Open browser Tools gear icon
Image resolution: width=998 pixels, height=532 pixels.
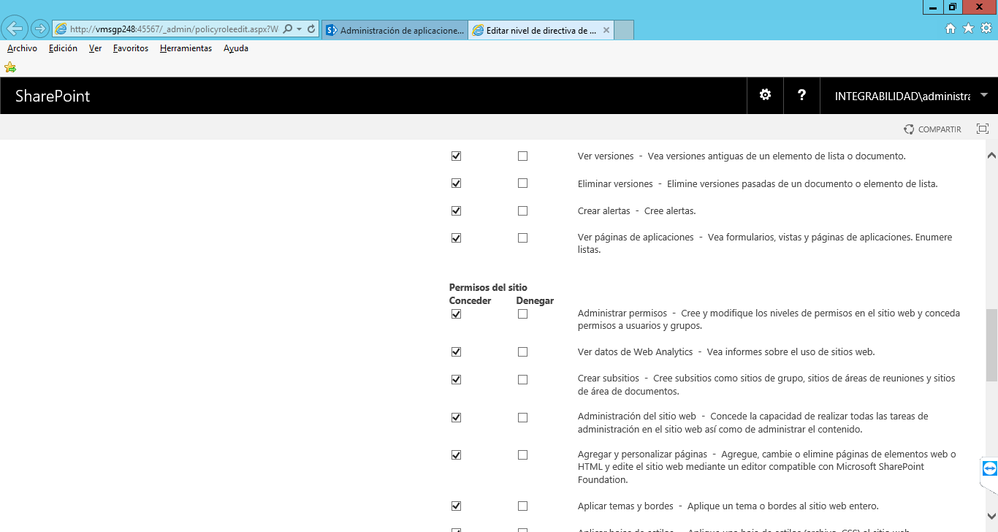986,28
